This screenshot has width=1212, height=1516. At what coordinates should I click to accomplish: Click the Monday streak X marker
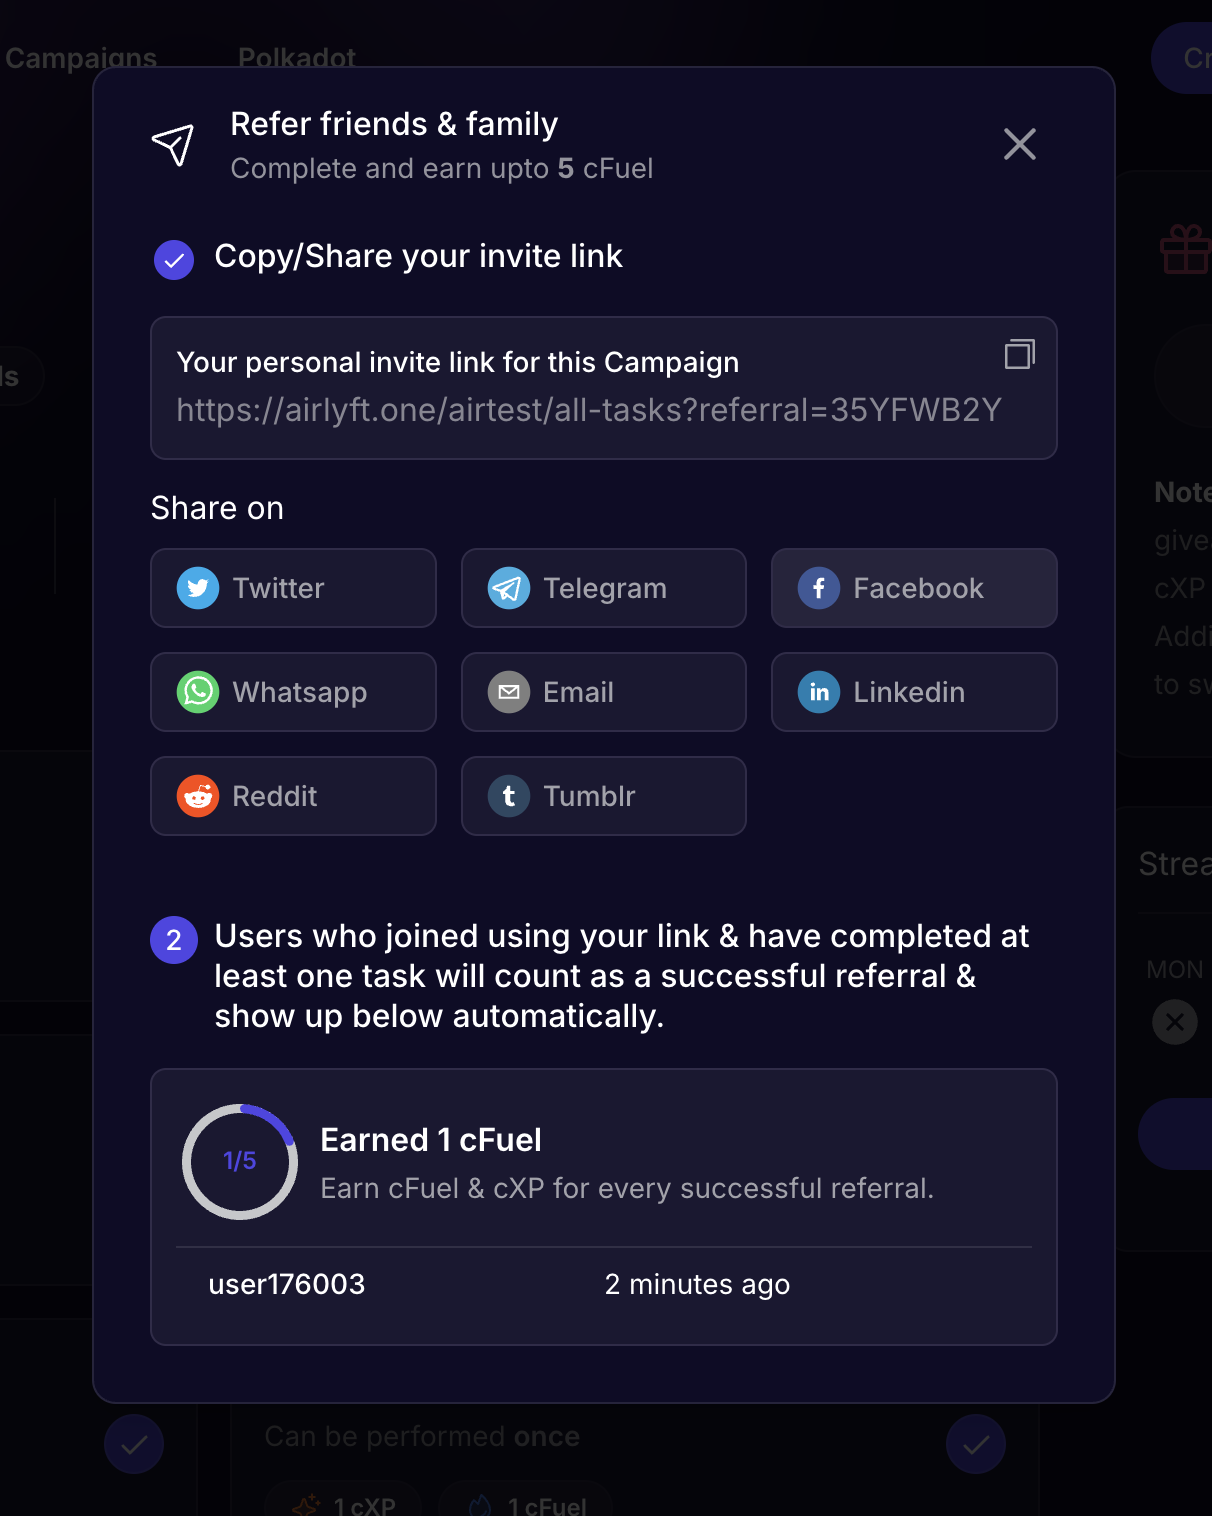tap(1175, 1022)
